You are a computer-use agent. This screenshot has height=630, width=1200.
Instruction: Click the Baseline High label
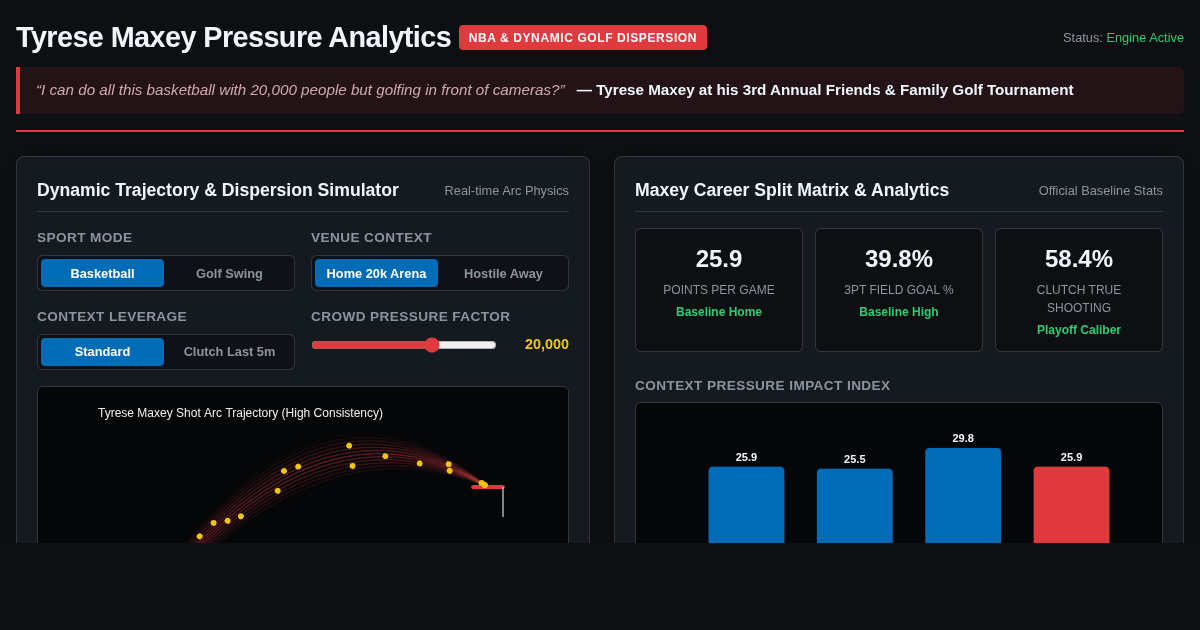click(899, 312)
